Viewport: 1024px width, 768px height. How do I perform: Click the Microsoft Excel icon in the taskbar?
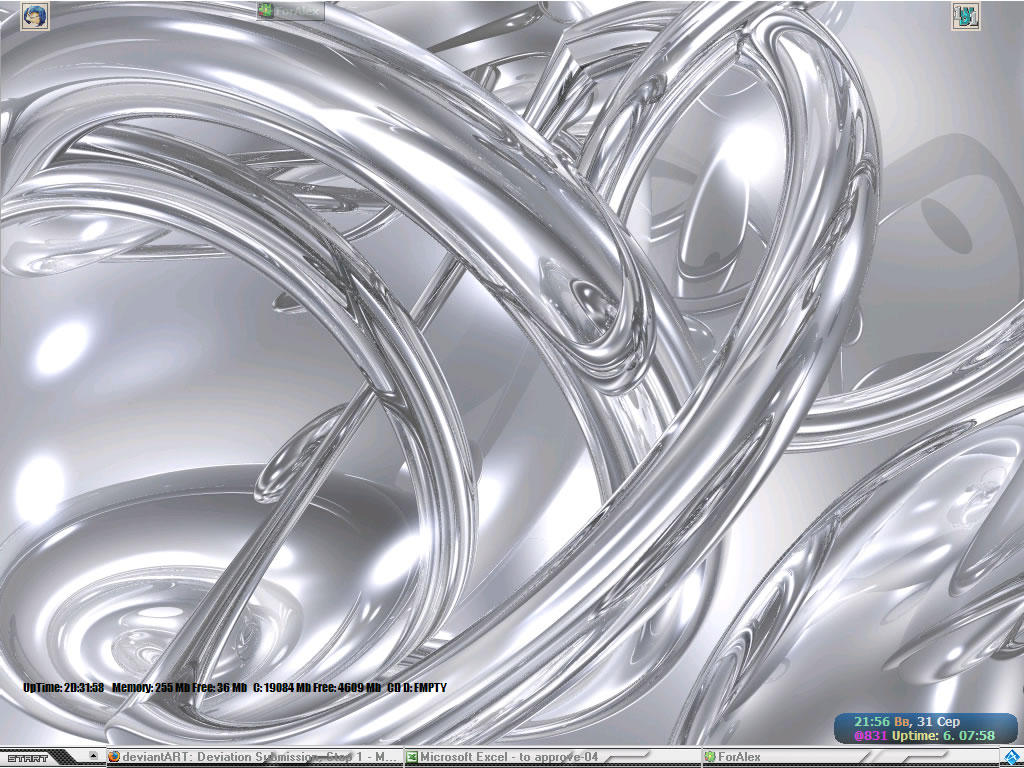410,757
